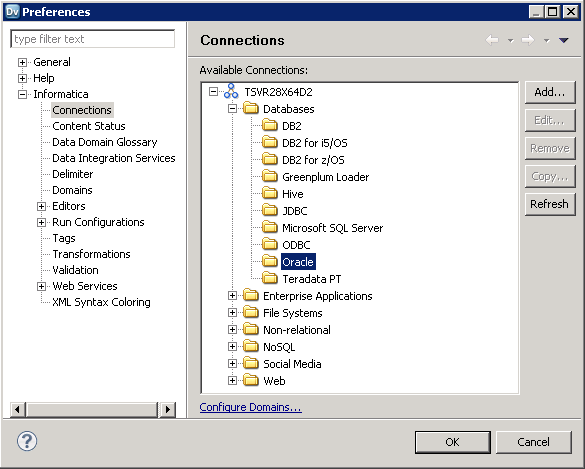
Task: Click the Add... button
Action: [550, 92]
